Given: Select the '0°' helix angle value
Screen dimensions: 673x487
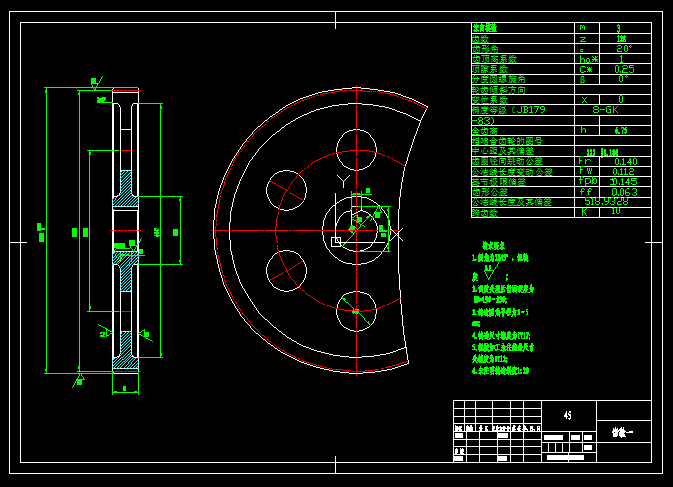Looking at the screenshot, I should pyautogui.click(x=623, y=79).
